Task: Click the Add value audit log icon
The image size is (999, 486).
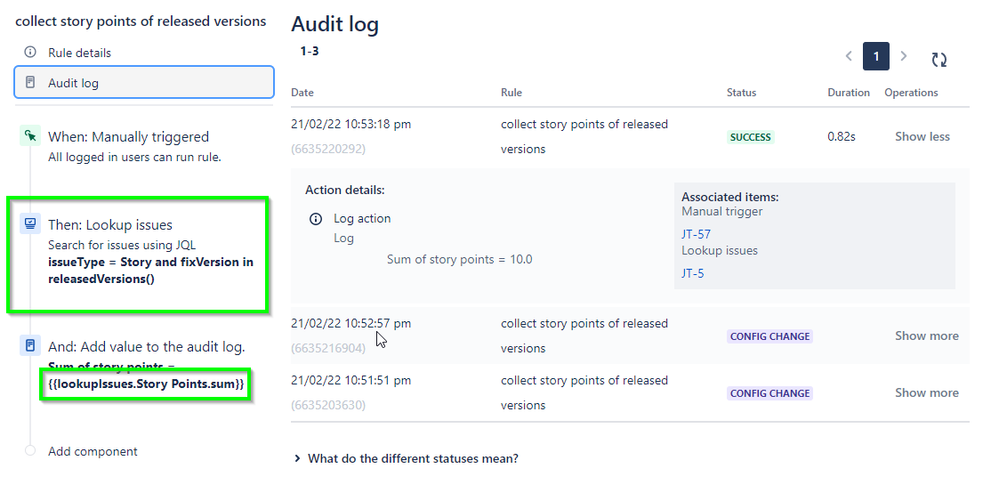Action: pyautogui.click(x=30, y=346)
